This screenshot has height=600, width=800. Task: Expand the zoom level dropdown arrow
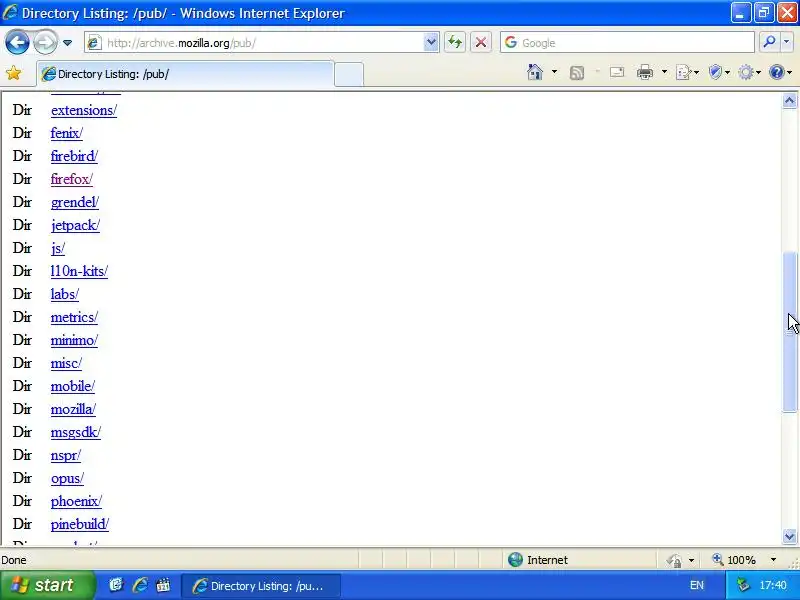click(773, 560)
